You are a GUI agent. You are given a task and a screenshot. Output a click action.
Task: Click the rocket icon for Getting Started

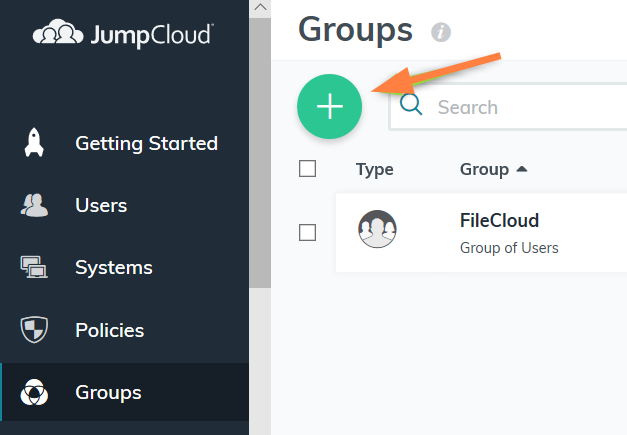pyautogui.click(x=33, y=143)
